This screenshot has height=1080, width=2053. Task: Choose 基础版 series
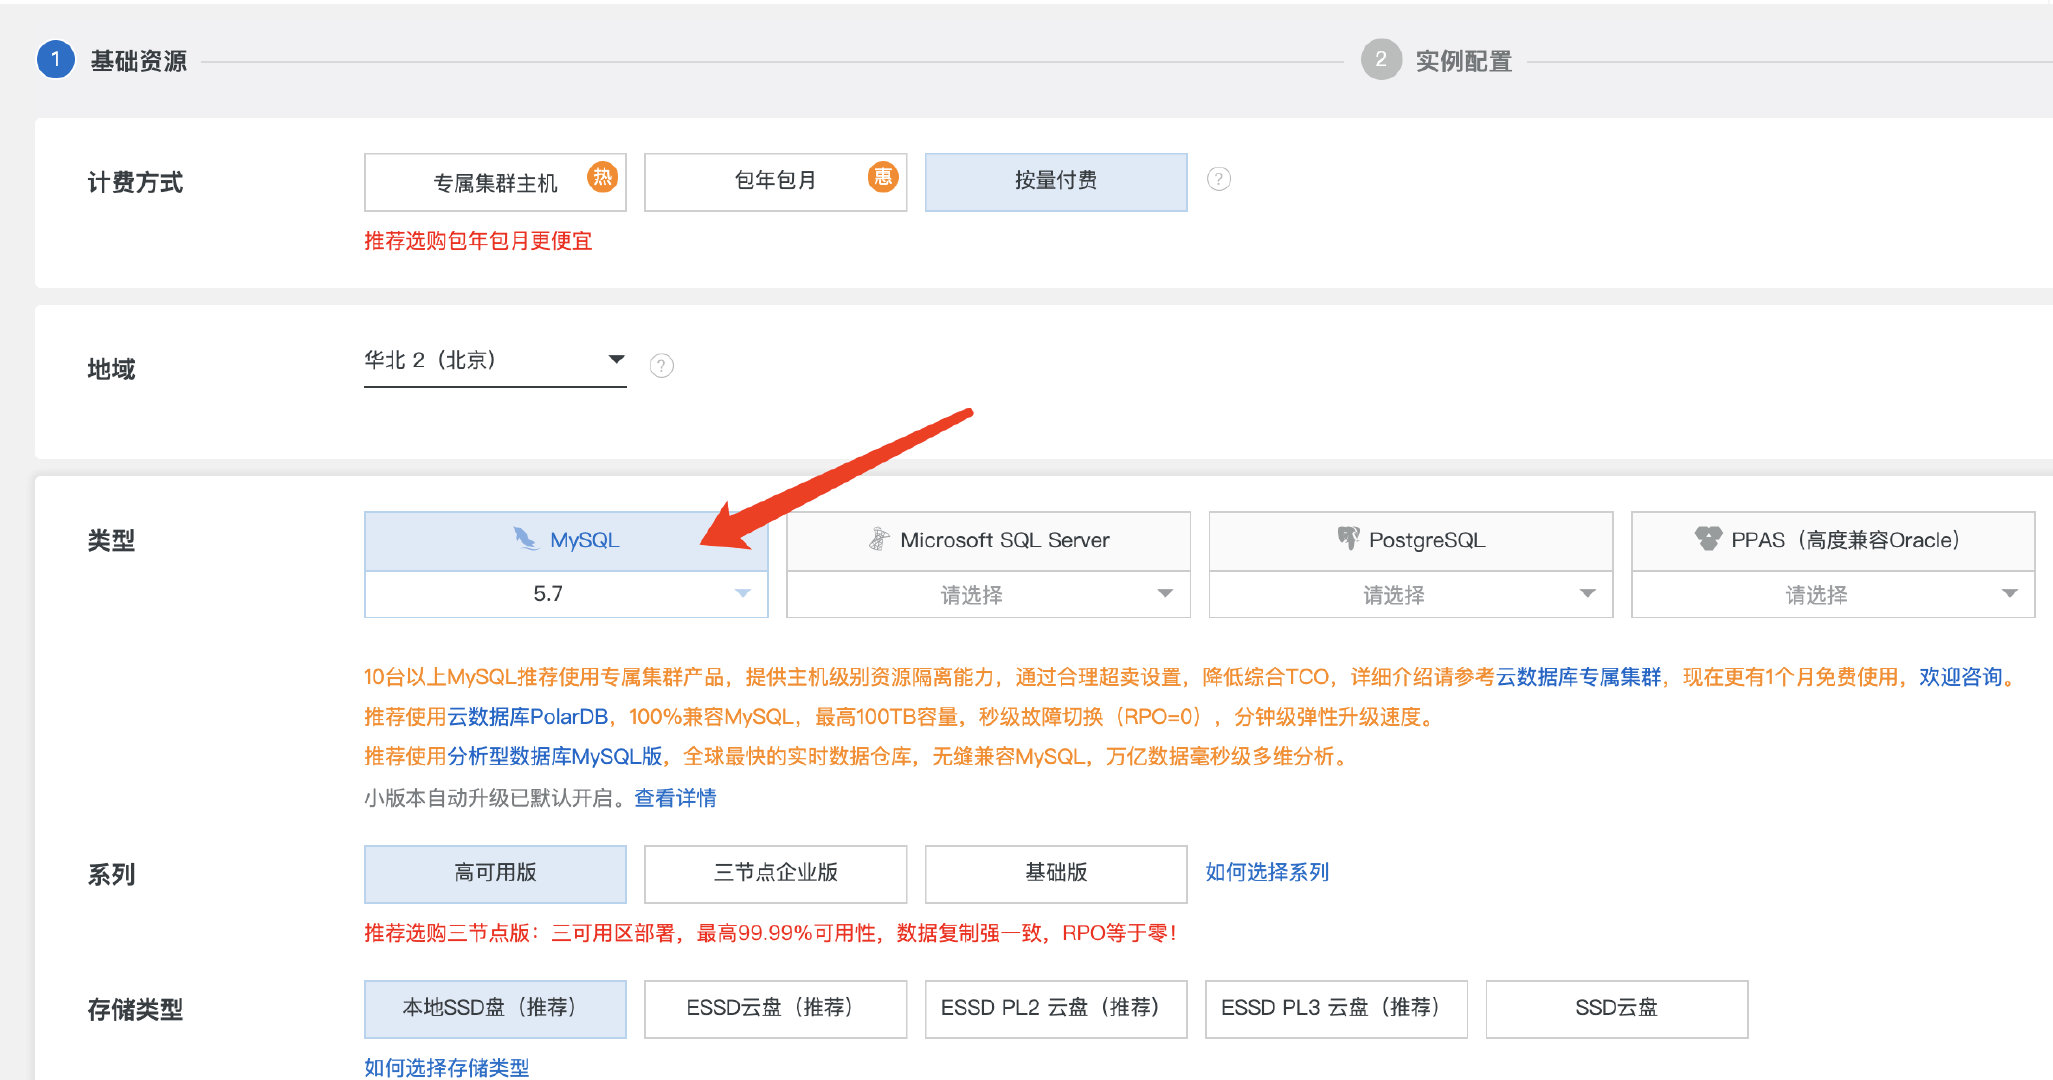[1056, 873]
